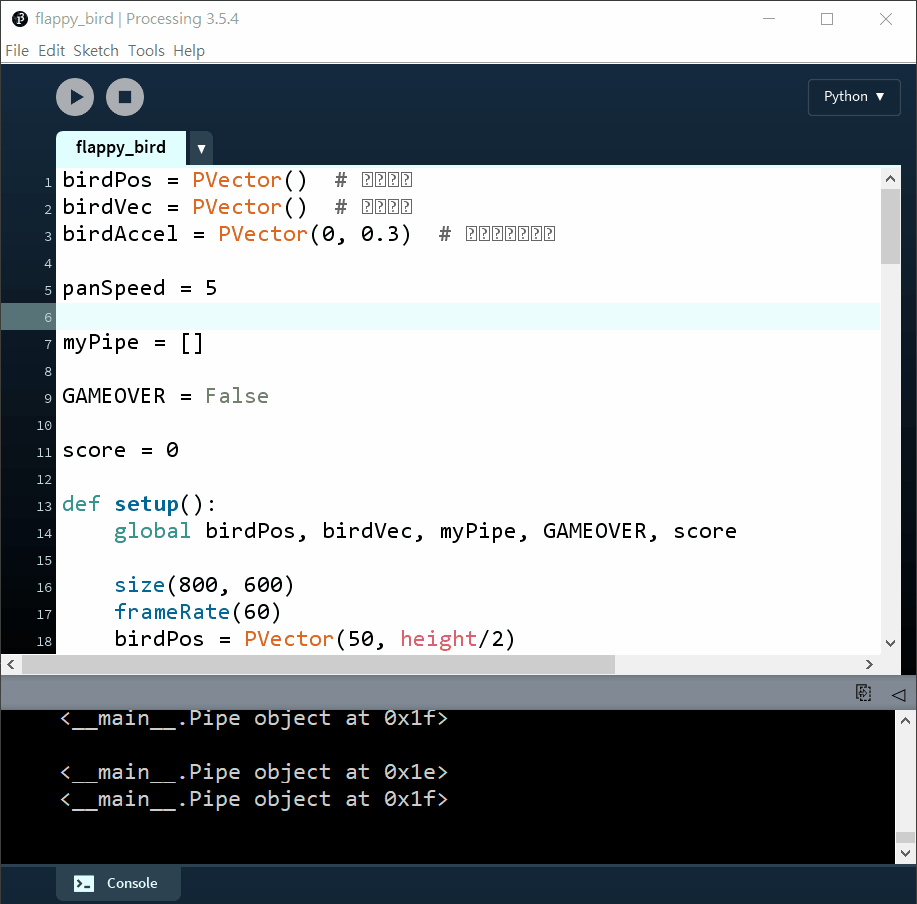Open the Help menu
This screenshot has width=917, height=904.
pyautogui.click(x=189, y=51)
